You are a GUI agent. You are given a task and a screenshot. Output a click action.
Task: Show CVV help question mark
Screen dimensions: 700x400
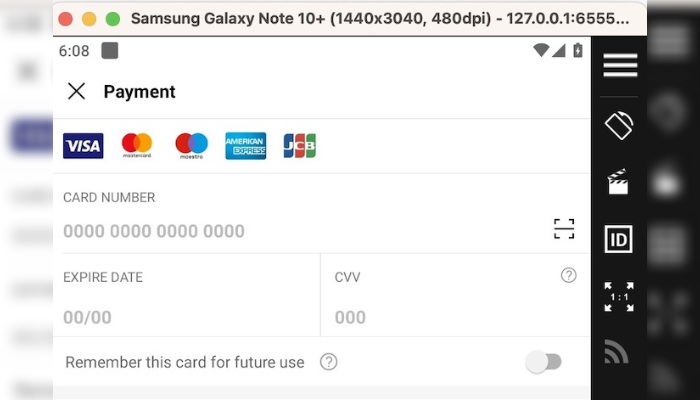pyautogui.click(x=568, y=275)
